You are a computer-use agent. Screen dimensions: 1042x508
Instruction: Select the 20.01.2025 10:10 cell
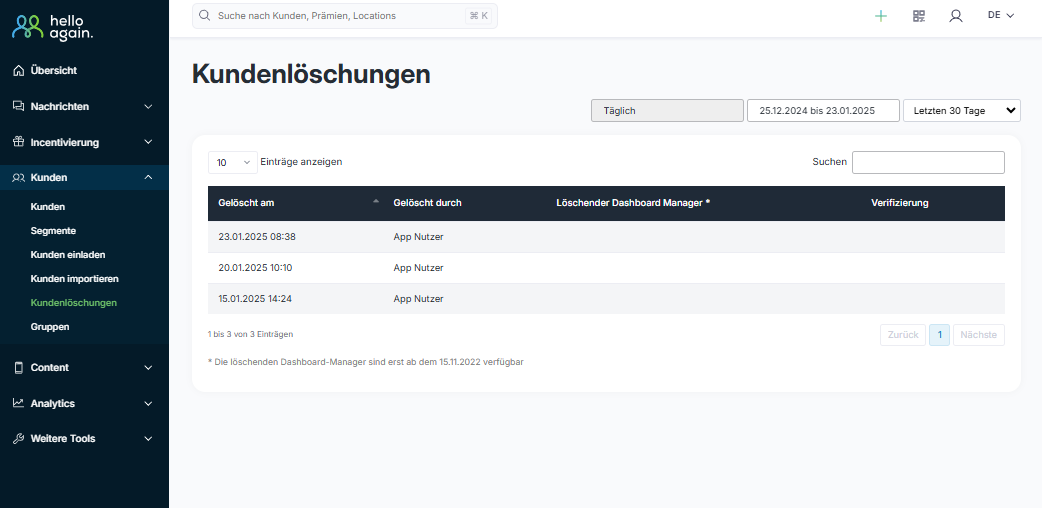[255, 268]
